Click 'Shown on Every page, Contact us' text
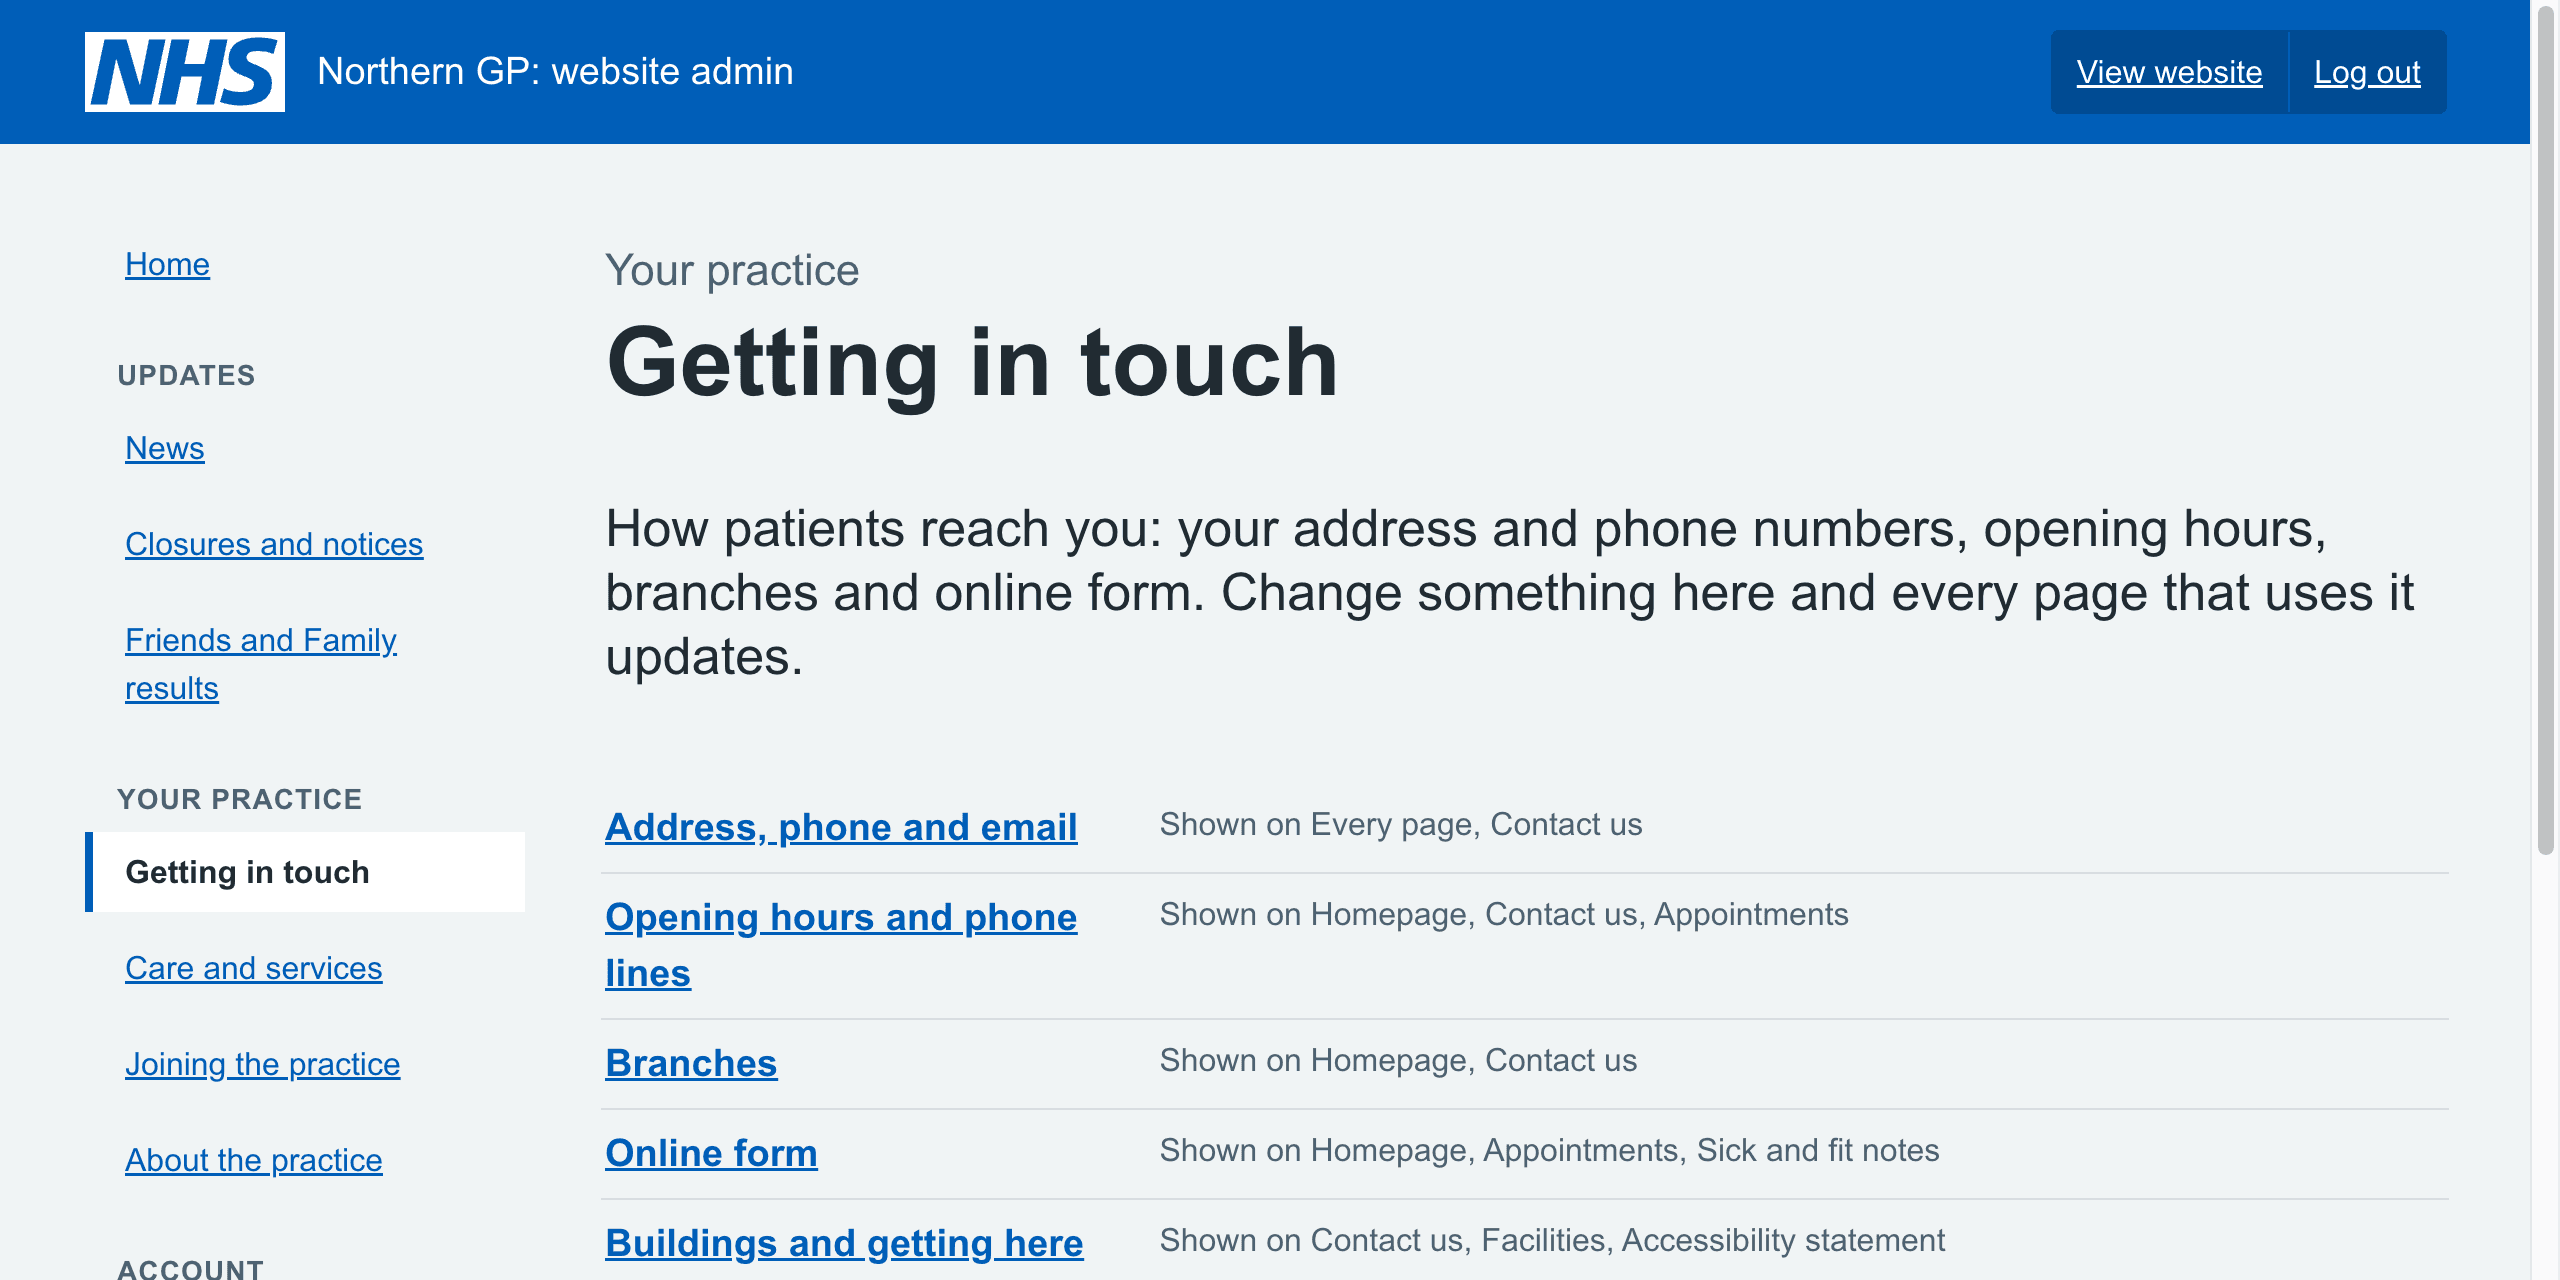The height and width of the screenshot is (1280, 2560). pyautogui.click(x=1401, y=824)
